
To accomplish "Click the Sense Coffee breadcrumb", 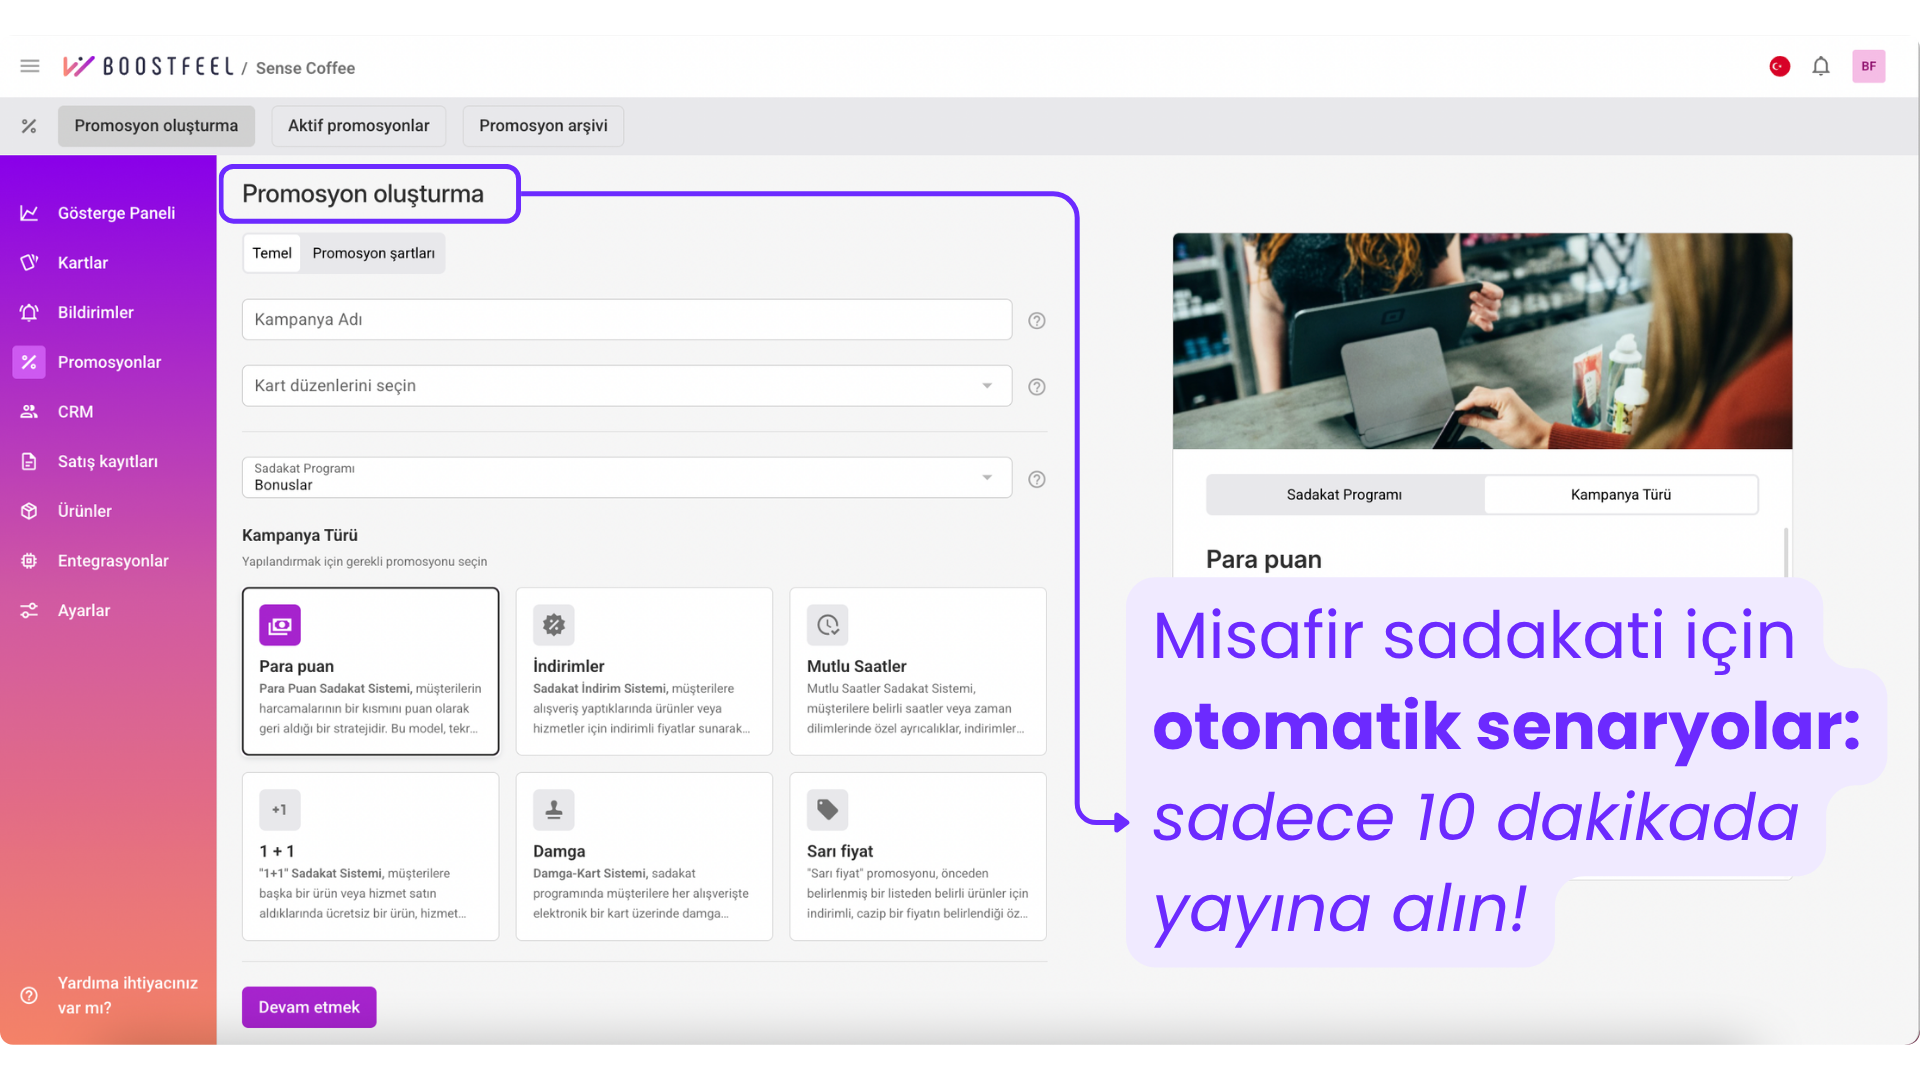I will point(305,68).
